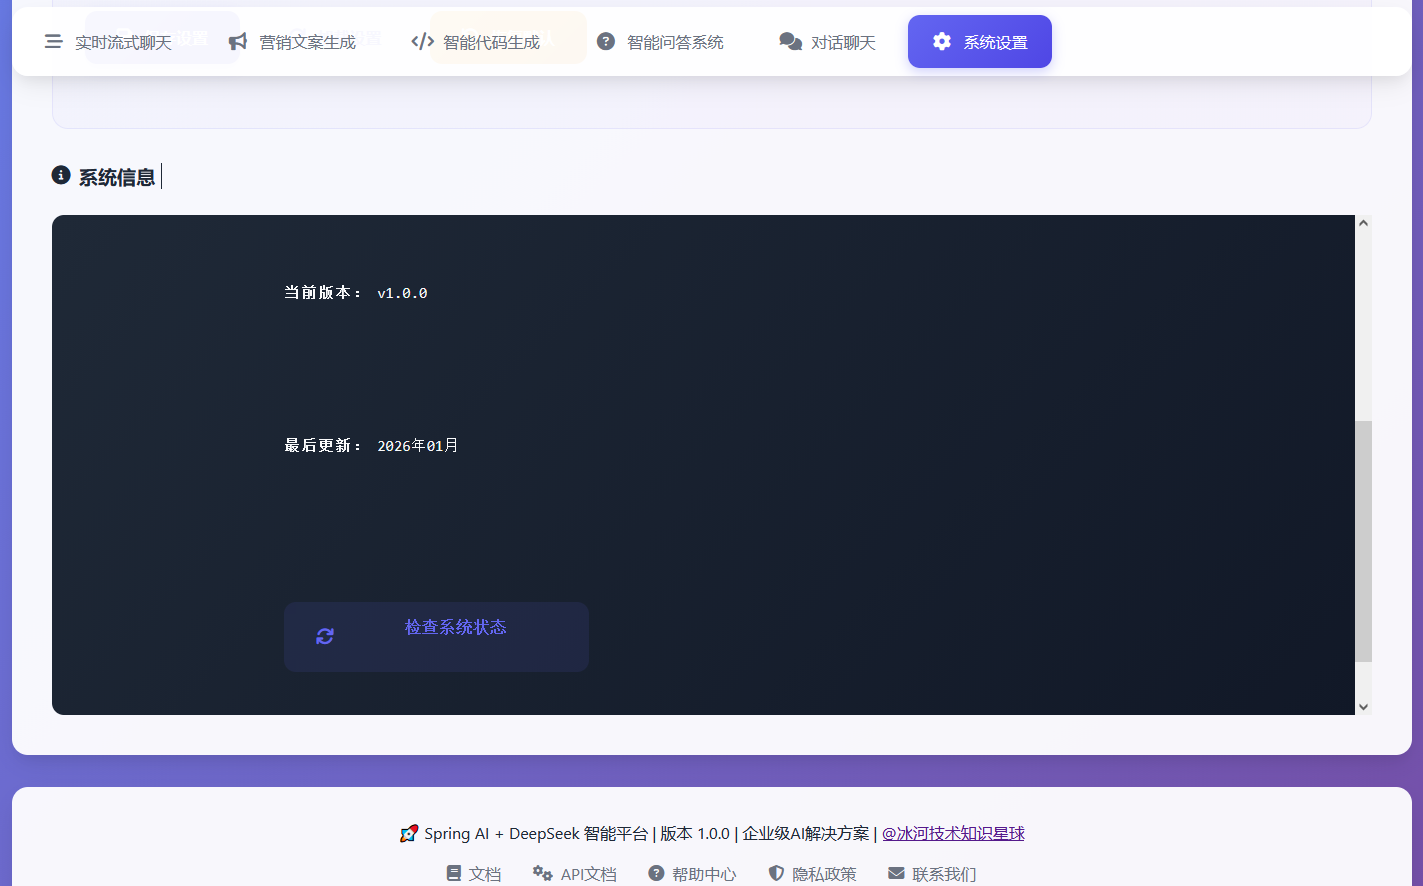The height and width of the screenshot is (886, 1423).
Task: Click the hamburger icon beside 实时流式聊天
Action: coord(54,42)
